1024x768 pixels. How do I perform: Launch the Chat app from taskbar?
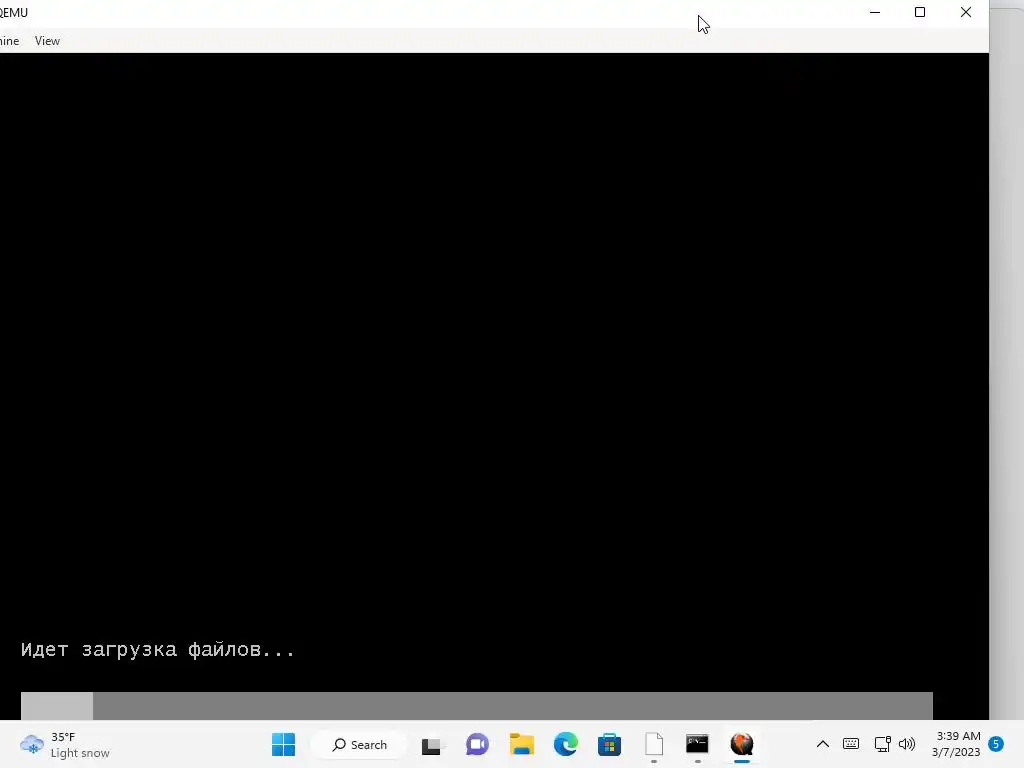tap(477, 744)
